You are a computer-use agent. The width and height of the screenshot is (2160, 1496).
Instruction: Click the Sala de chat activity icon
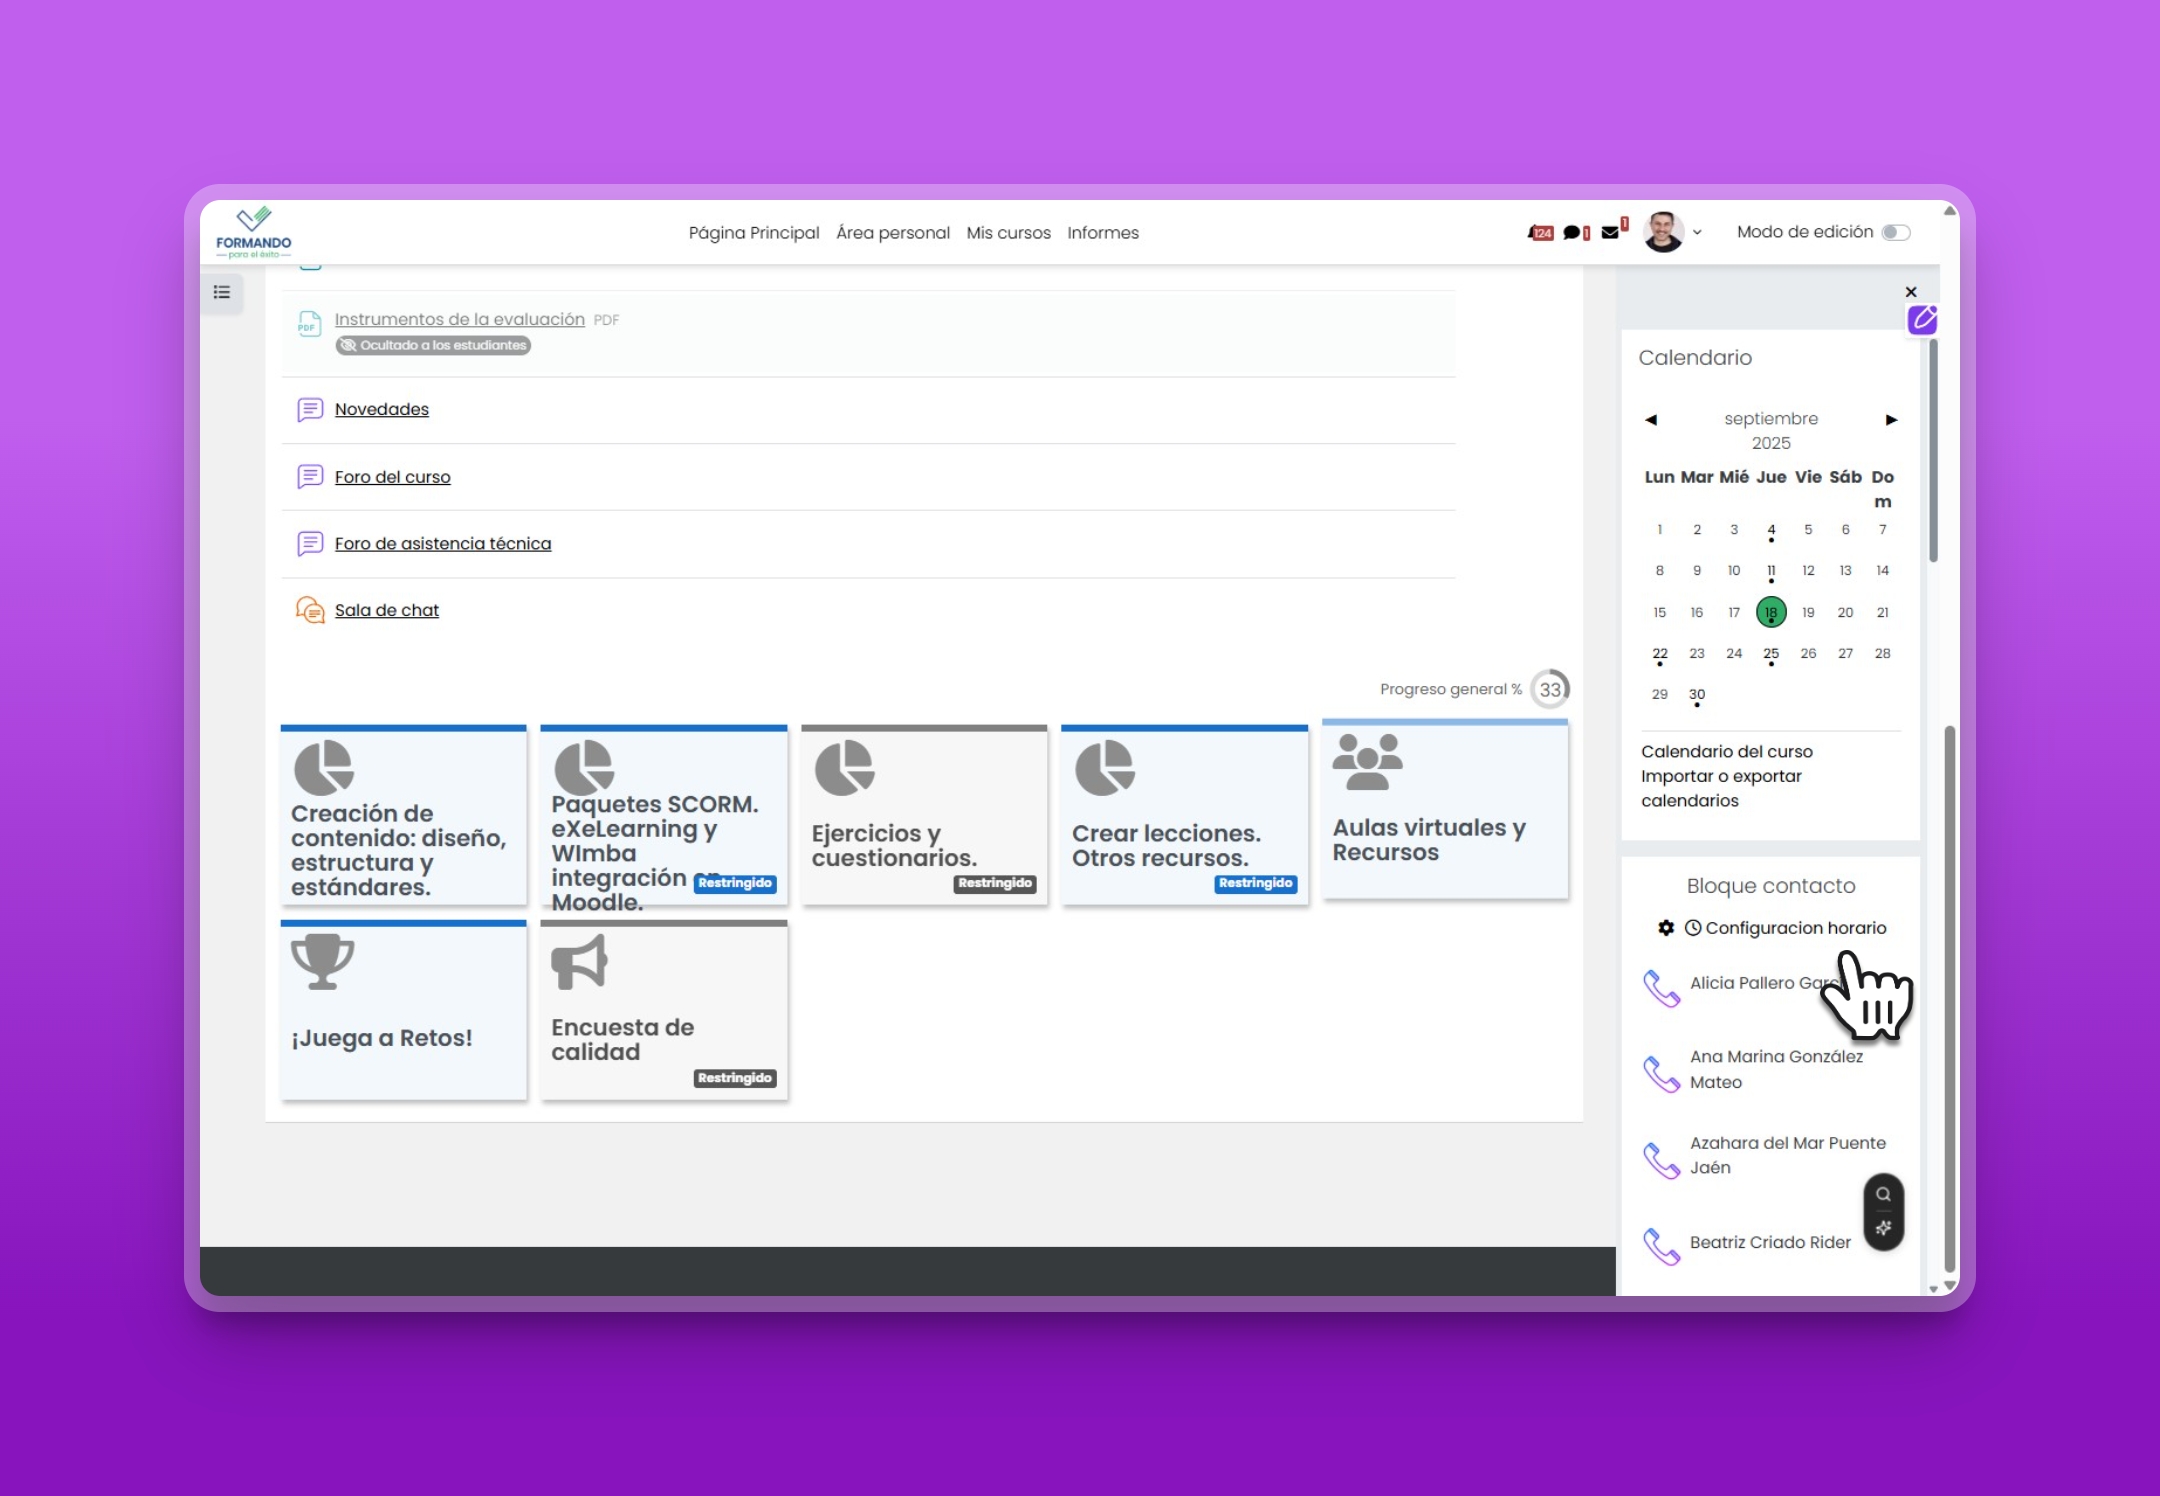tap(310, 610)
